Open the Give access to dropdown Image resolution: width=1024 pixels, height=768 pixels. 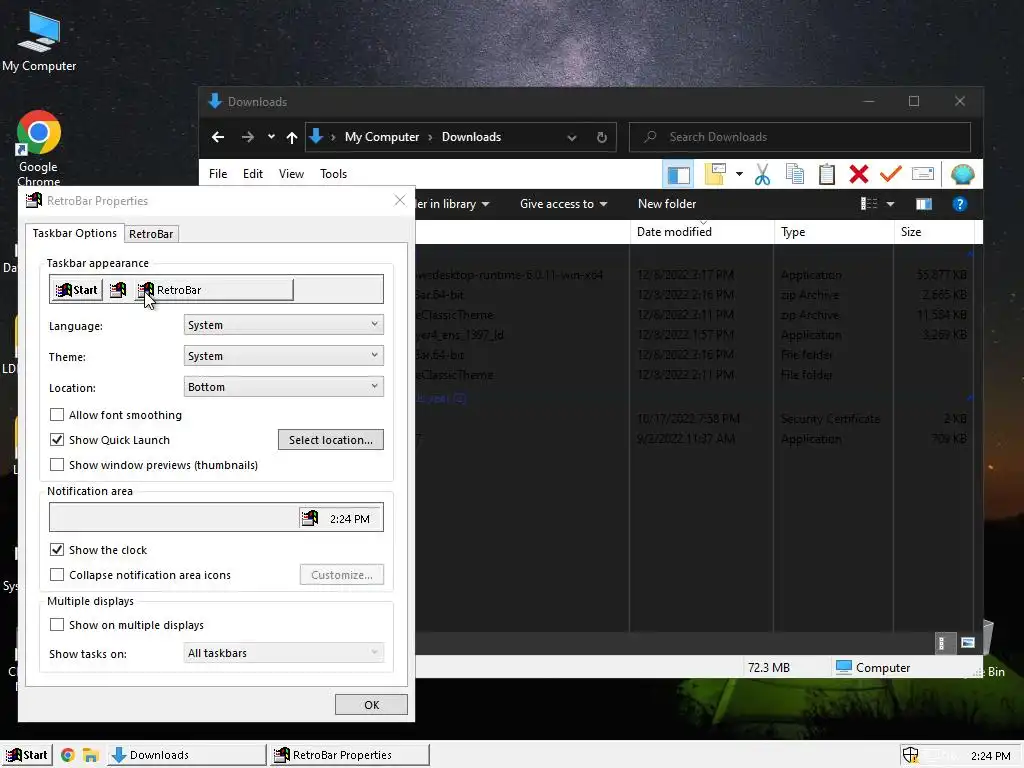point(564,204)
